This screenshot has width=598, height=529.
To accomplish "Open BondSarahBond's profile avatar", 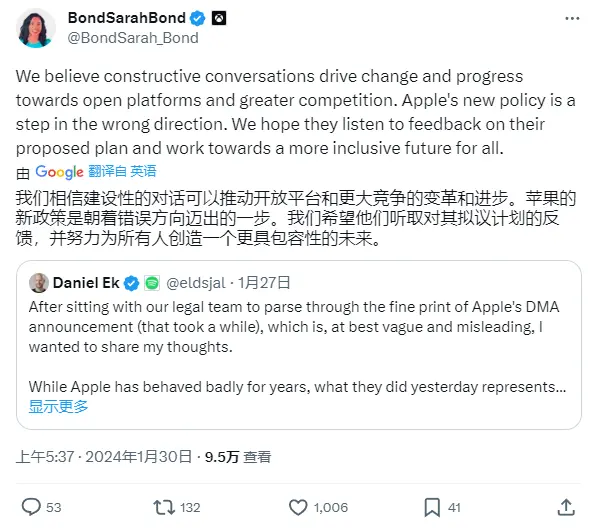I will point(35,28).
